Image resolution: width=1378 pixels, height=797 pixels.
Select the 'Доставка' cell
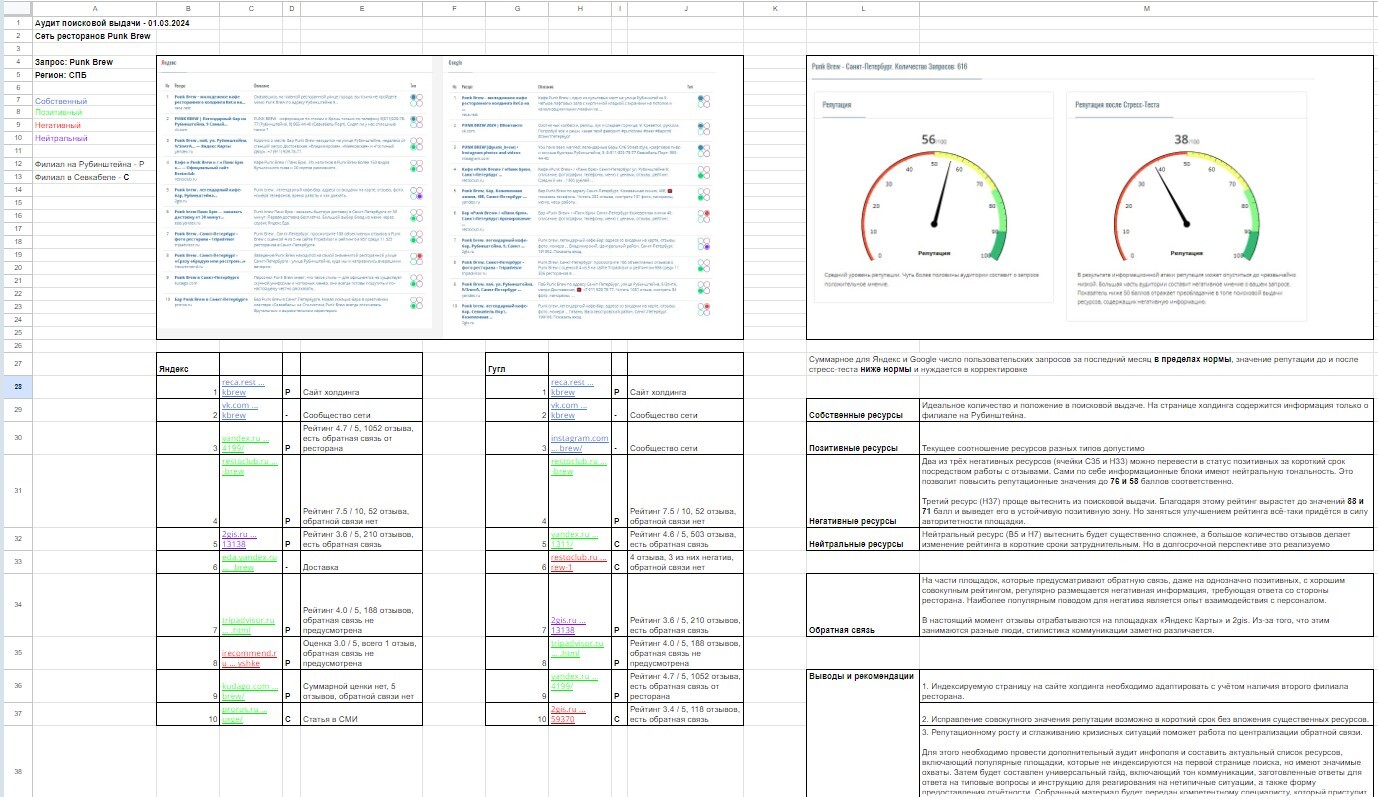361,562
